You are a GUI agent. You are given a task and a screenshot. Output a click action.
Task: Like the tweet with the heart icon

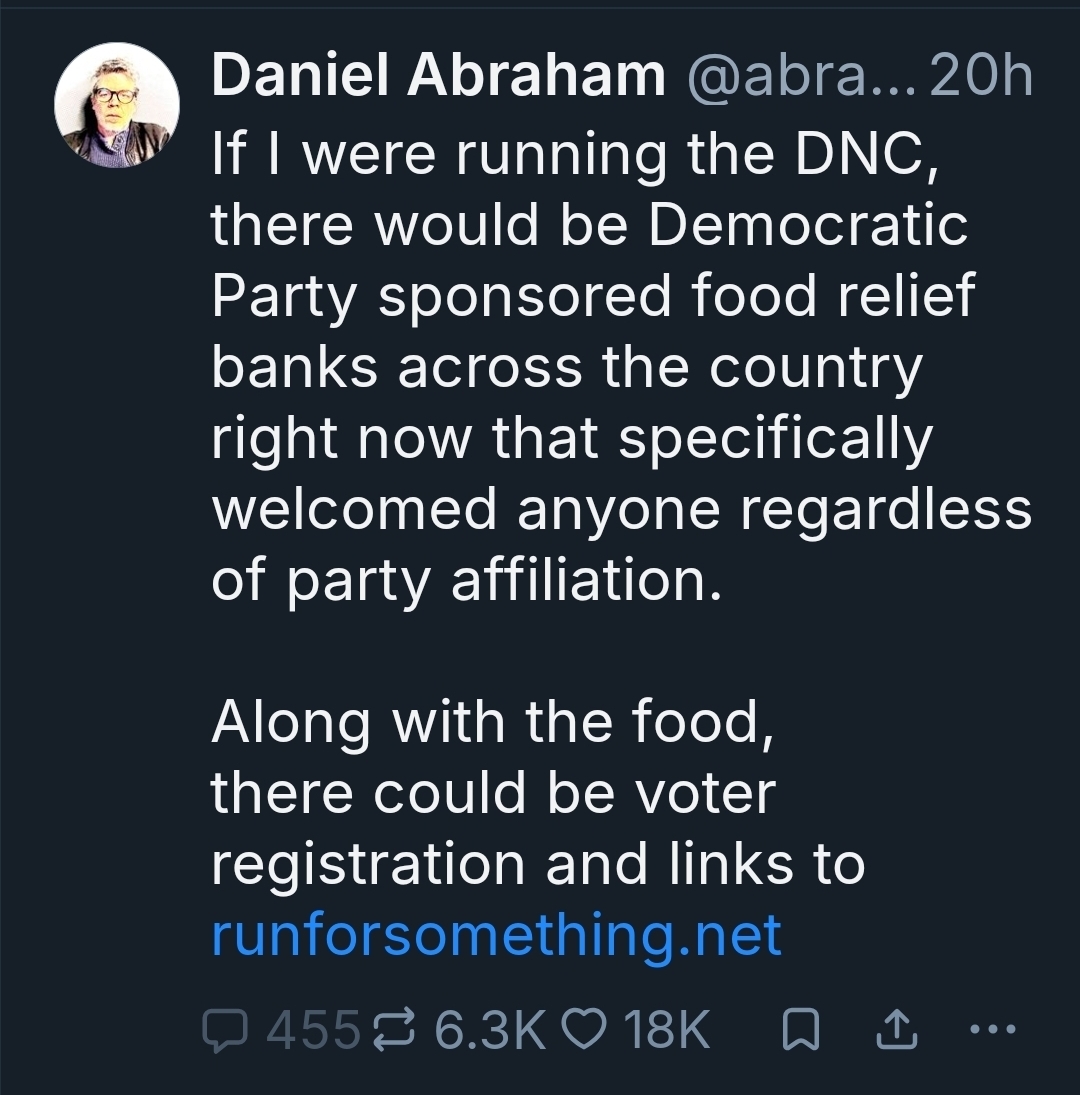point(583,1029)
